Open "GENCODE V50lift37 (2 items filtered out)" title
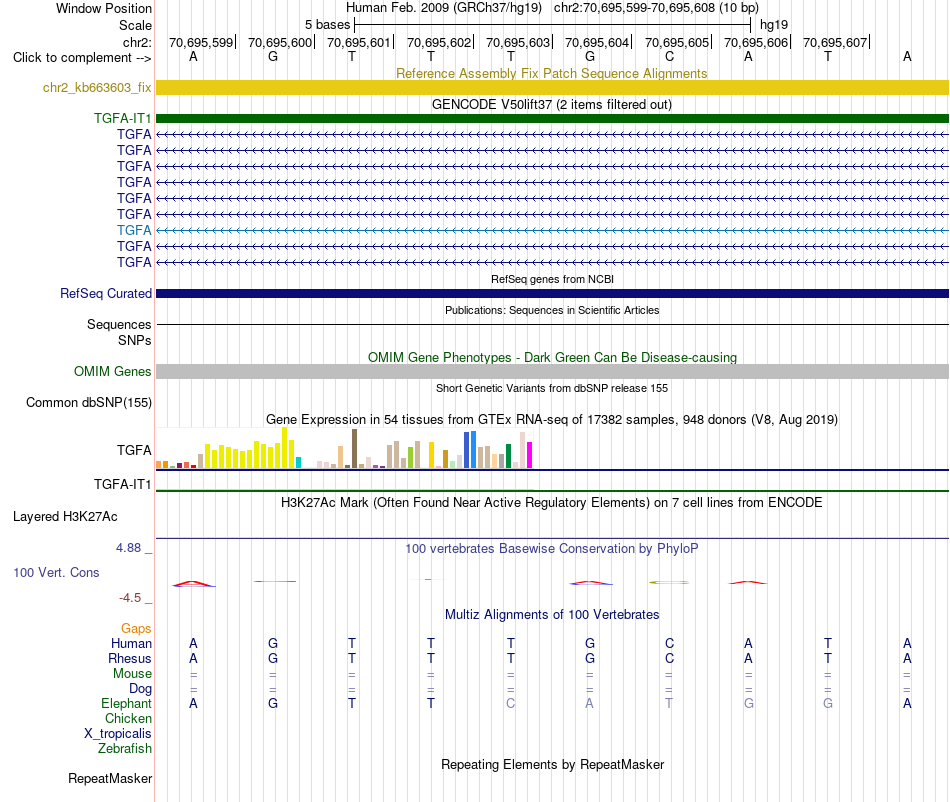The width and height of the screenshot is (950, 802). pos(551,104)
